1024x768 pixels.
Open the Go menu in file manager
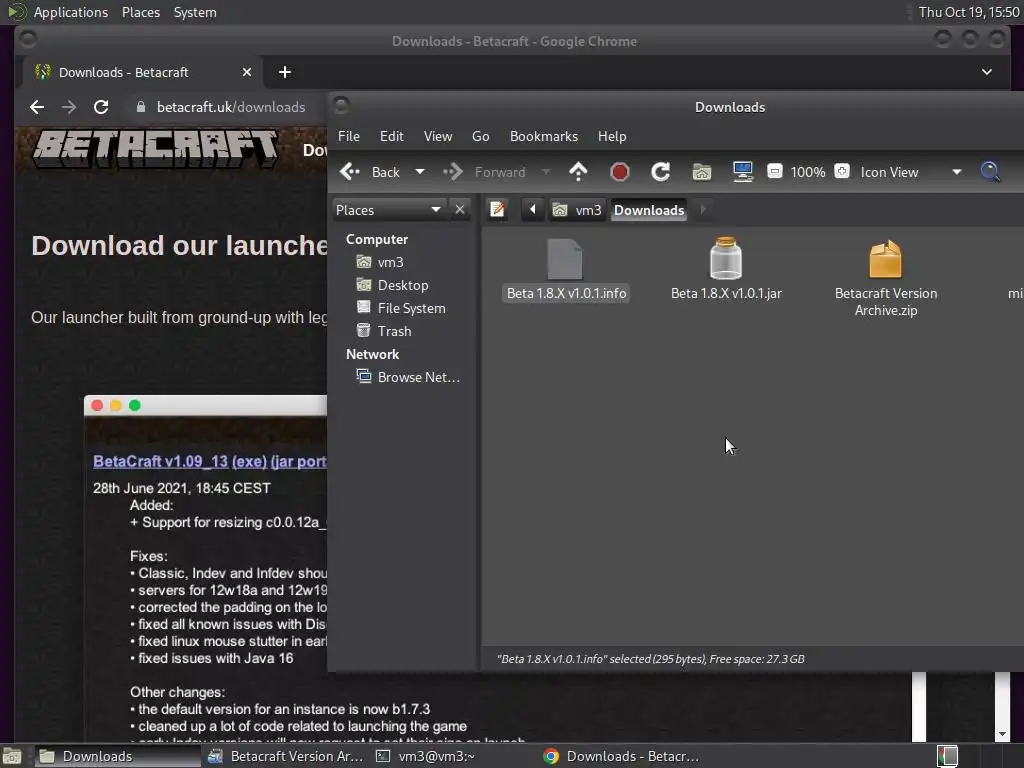pos(481,136)
